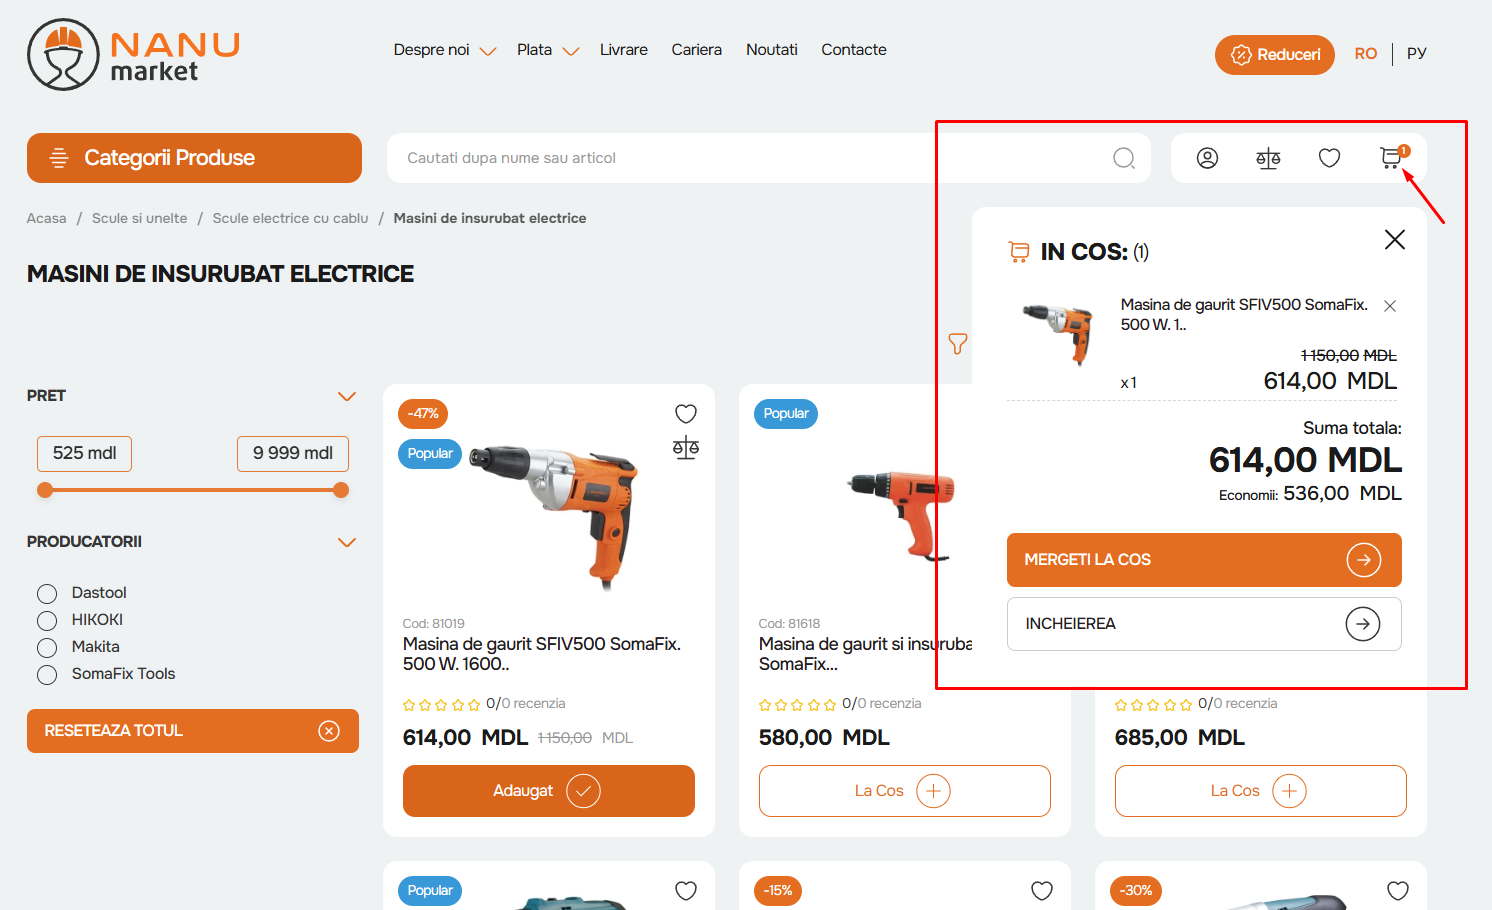This screenshot has height=910, width=1492.
Task: Open the Noutati page
Action: tap(772, 50)
